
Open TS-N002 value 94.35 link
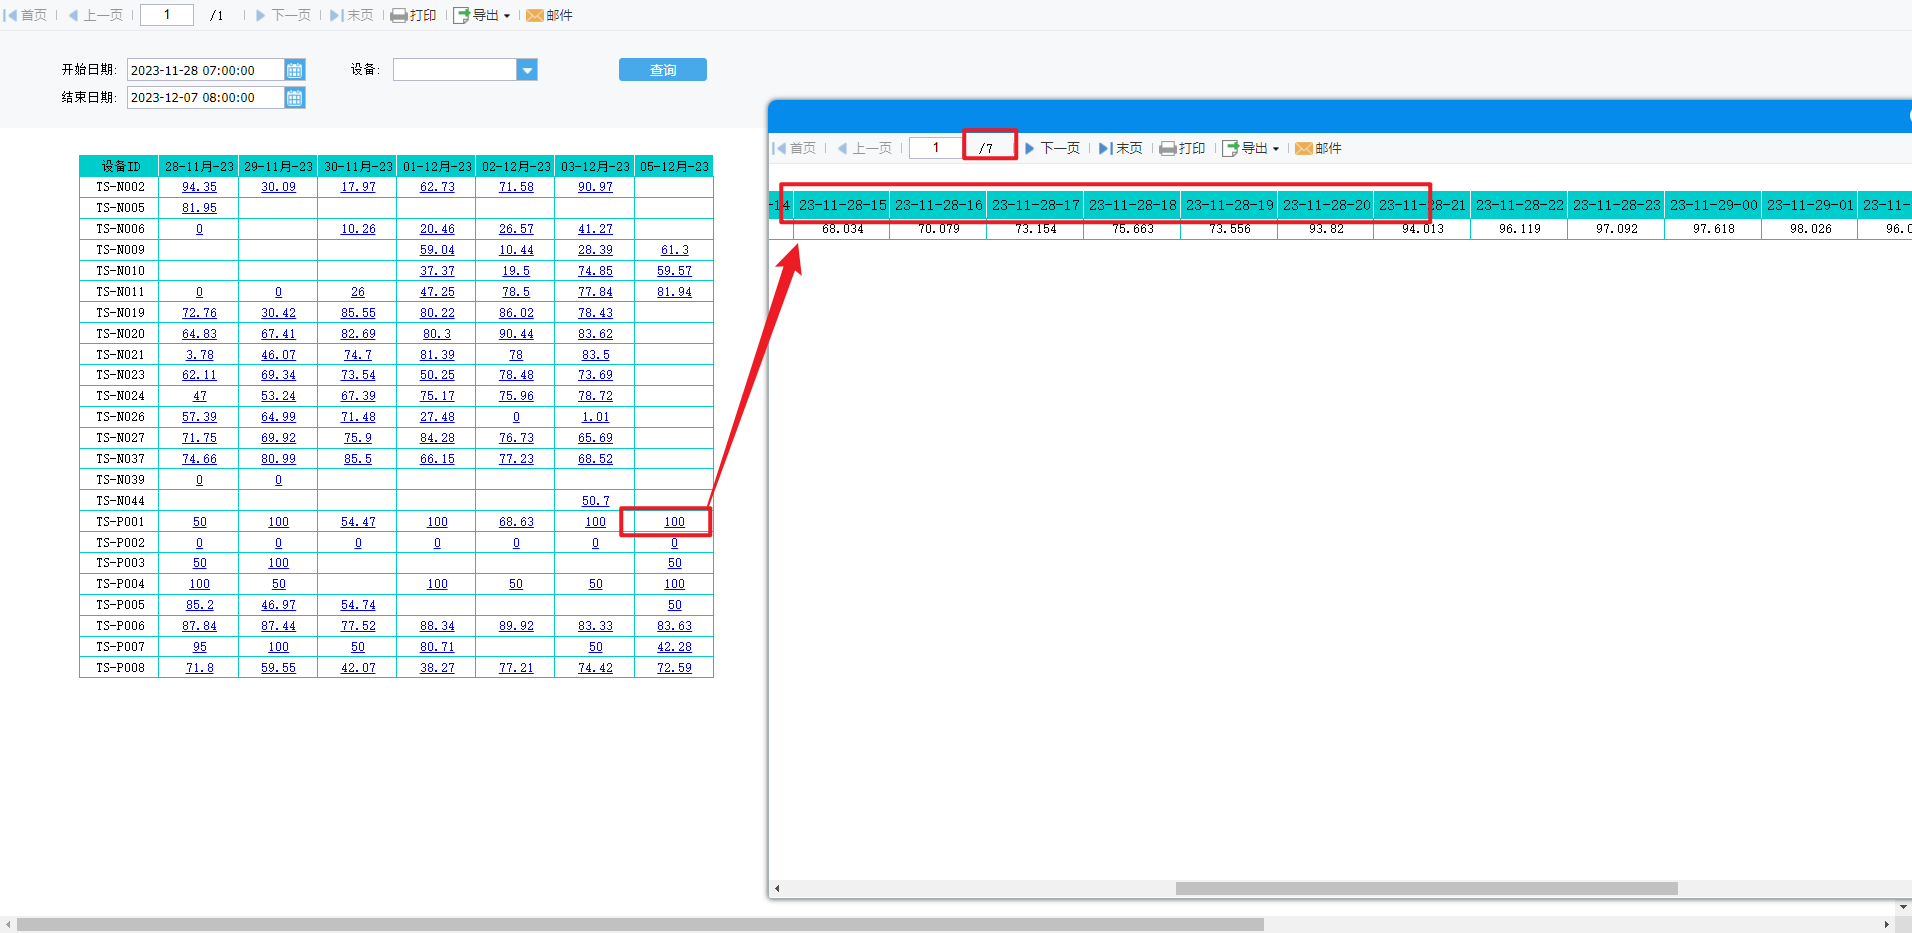click(199, 187)
